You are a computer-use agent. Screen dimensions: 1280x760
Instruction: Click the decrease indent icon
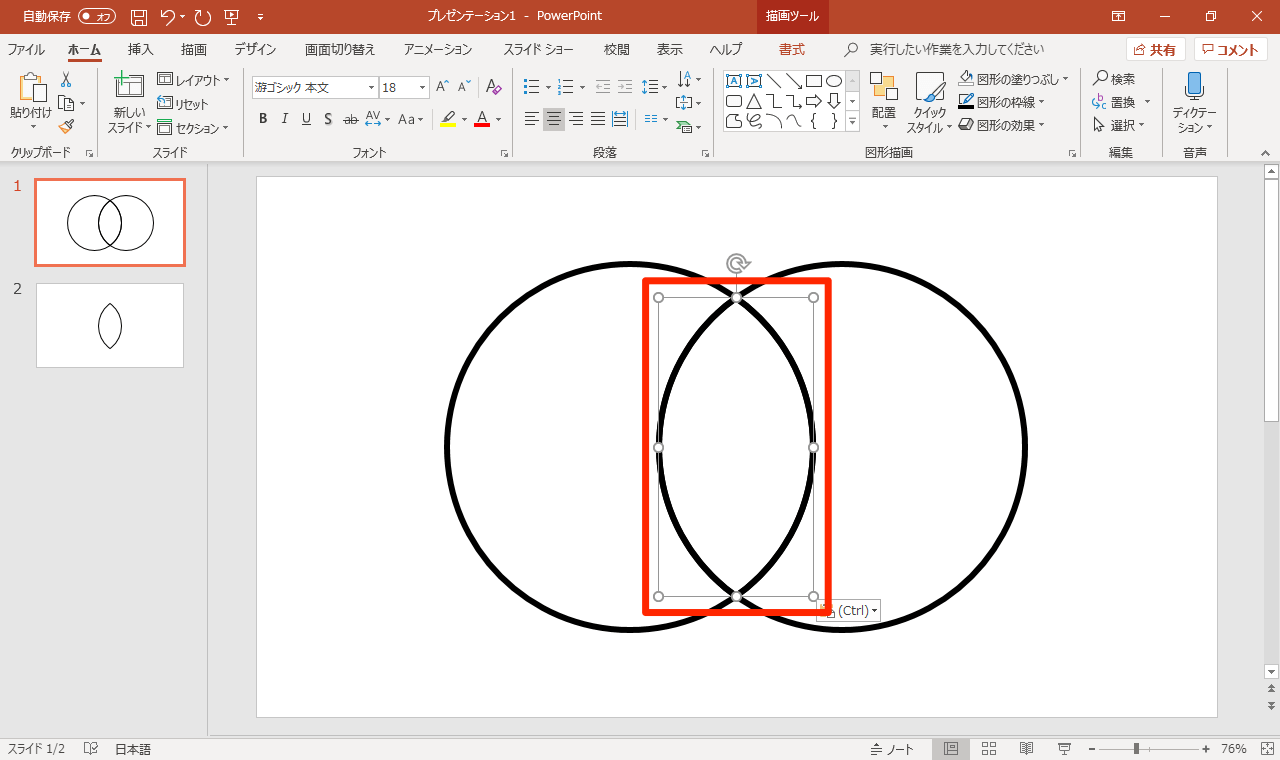click(x=603, y=88)
